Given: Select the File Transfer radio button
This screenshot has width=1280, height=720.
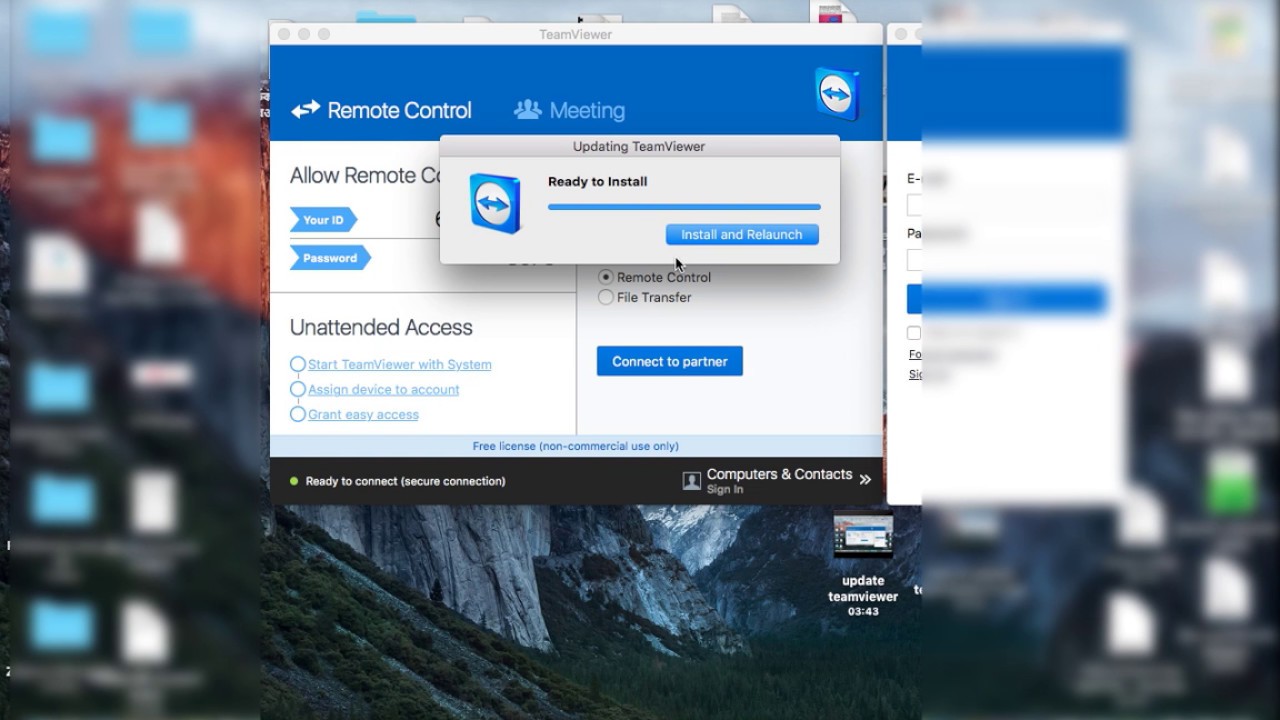Looking at the screenshot, I should tap(606, 297).
